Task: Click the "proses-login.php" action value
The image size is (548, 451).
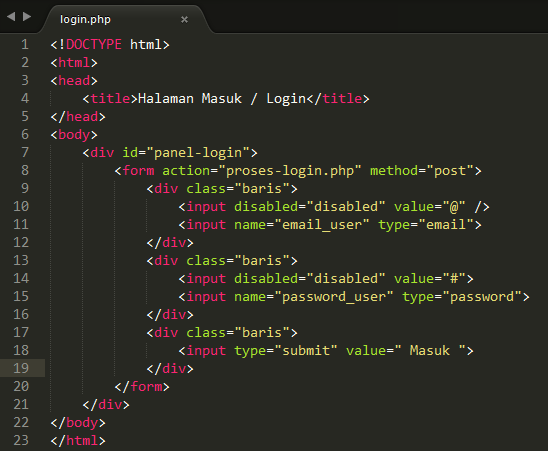Action: pos(290,171)
